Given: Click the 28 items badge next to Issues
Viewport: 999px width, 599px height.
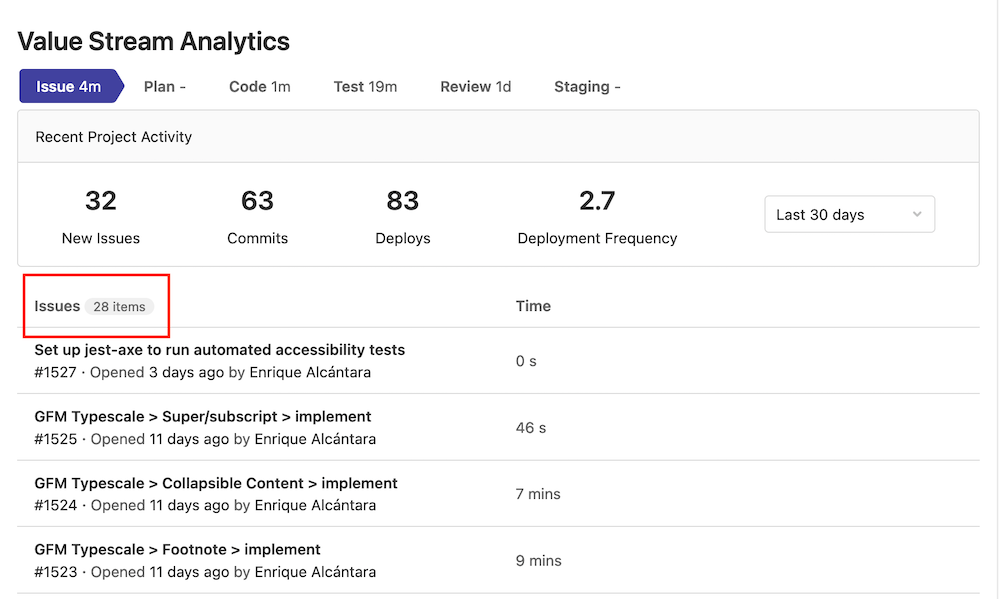Looking at the screenshot, I should point(121,307).
